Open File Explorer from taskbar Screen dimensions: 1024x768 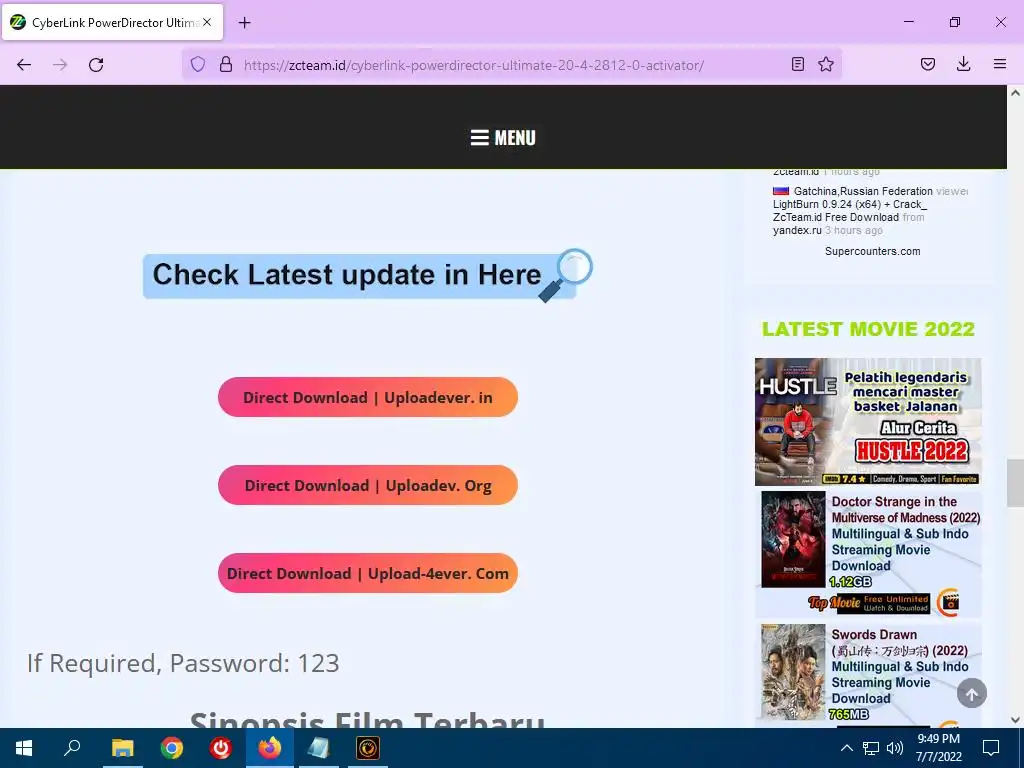click(122, 748)
